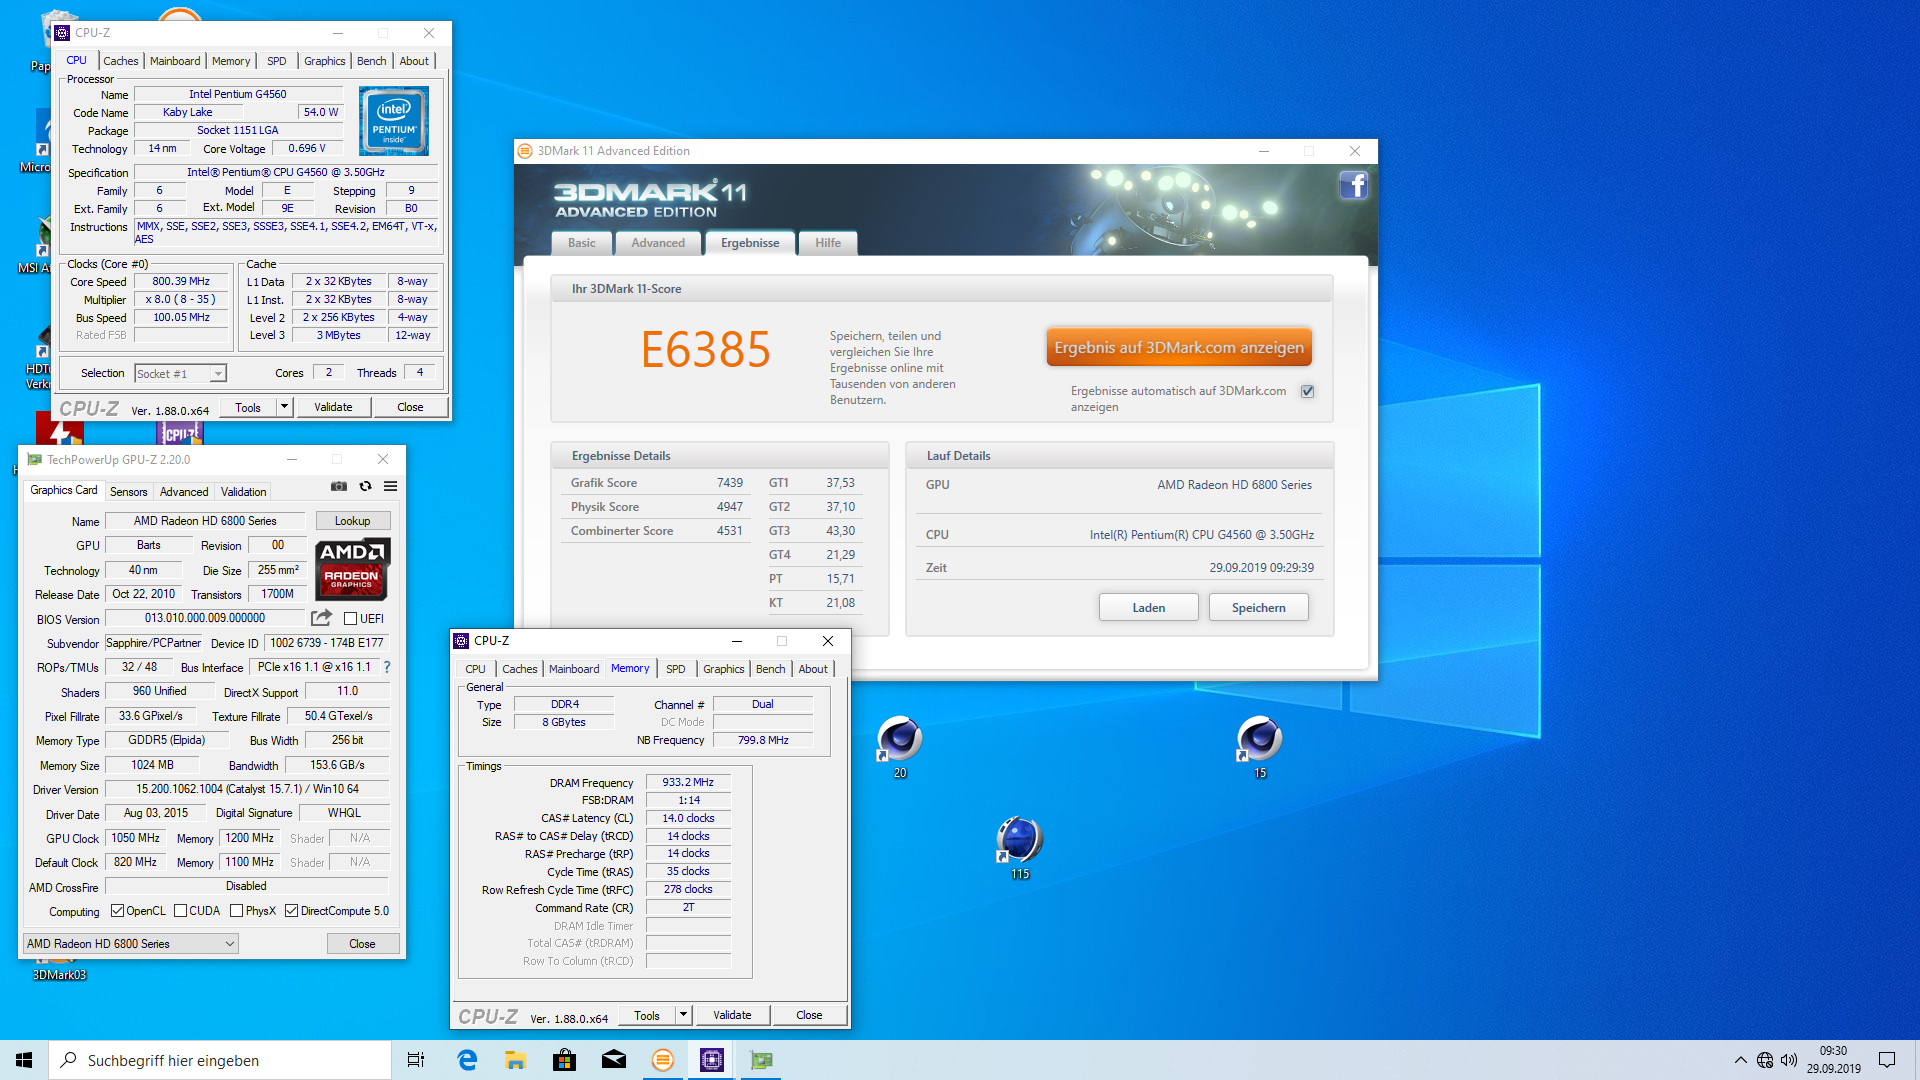Viewport: 1920px width, 1080px height.
Task: Open File Explorer from the taskbar
Action: pyautogui.click(x=515, y=1060)
